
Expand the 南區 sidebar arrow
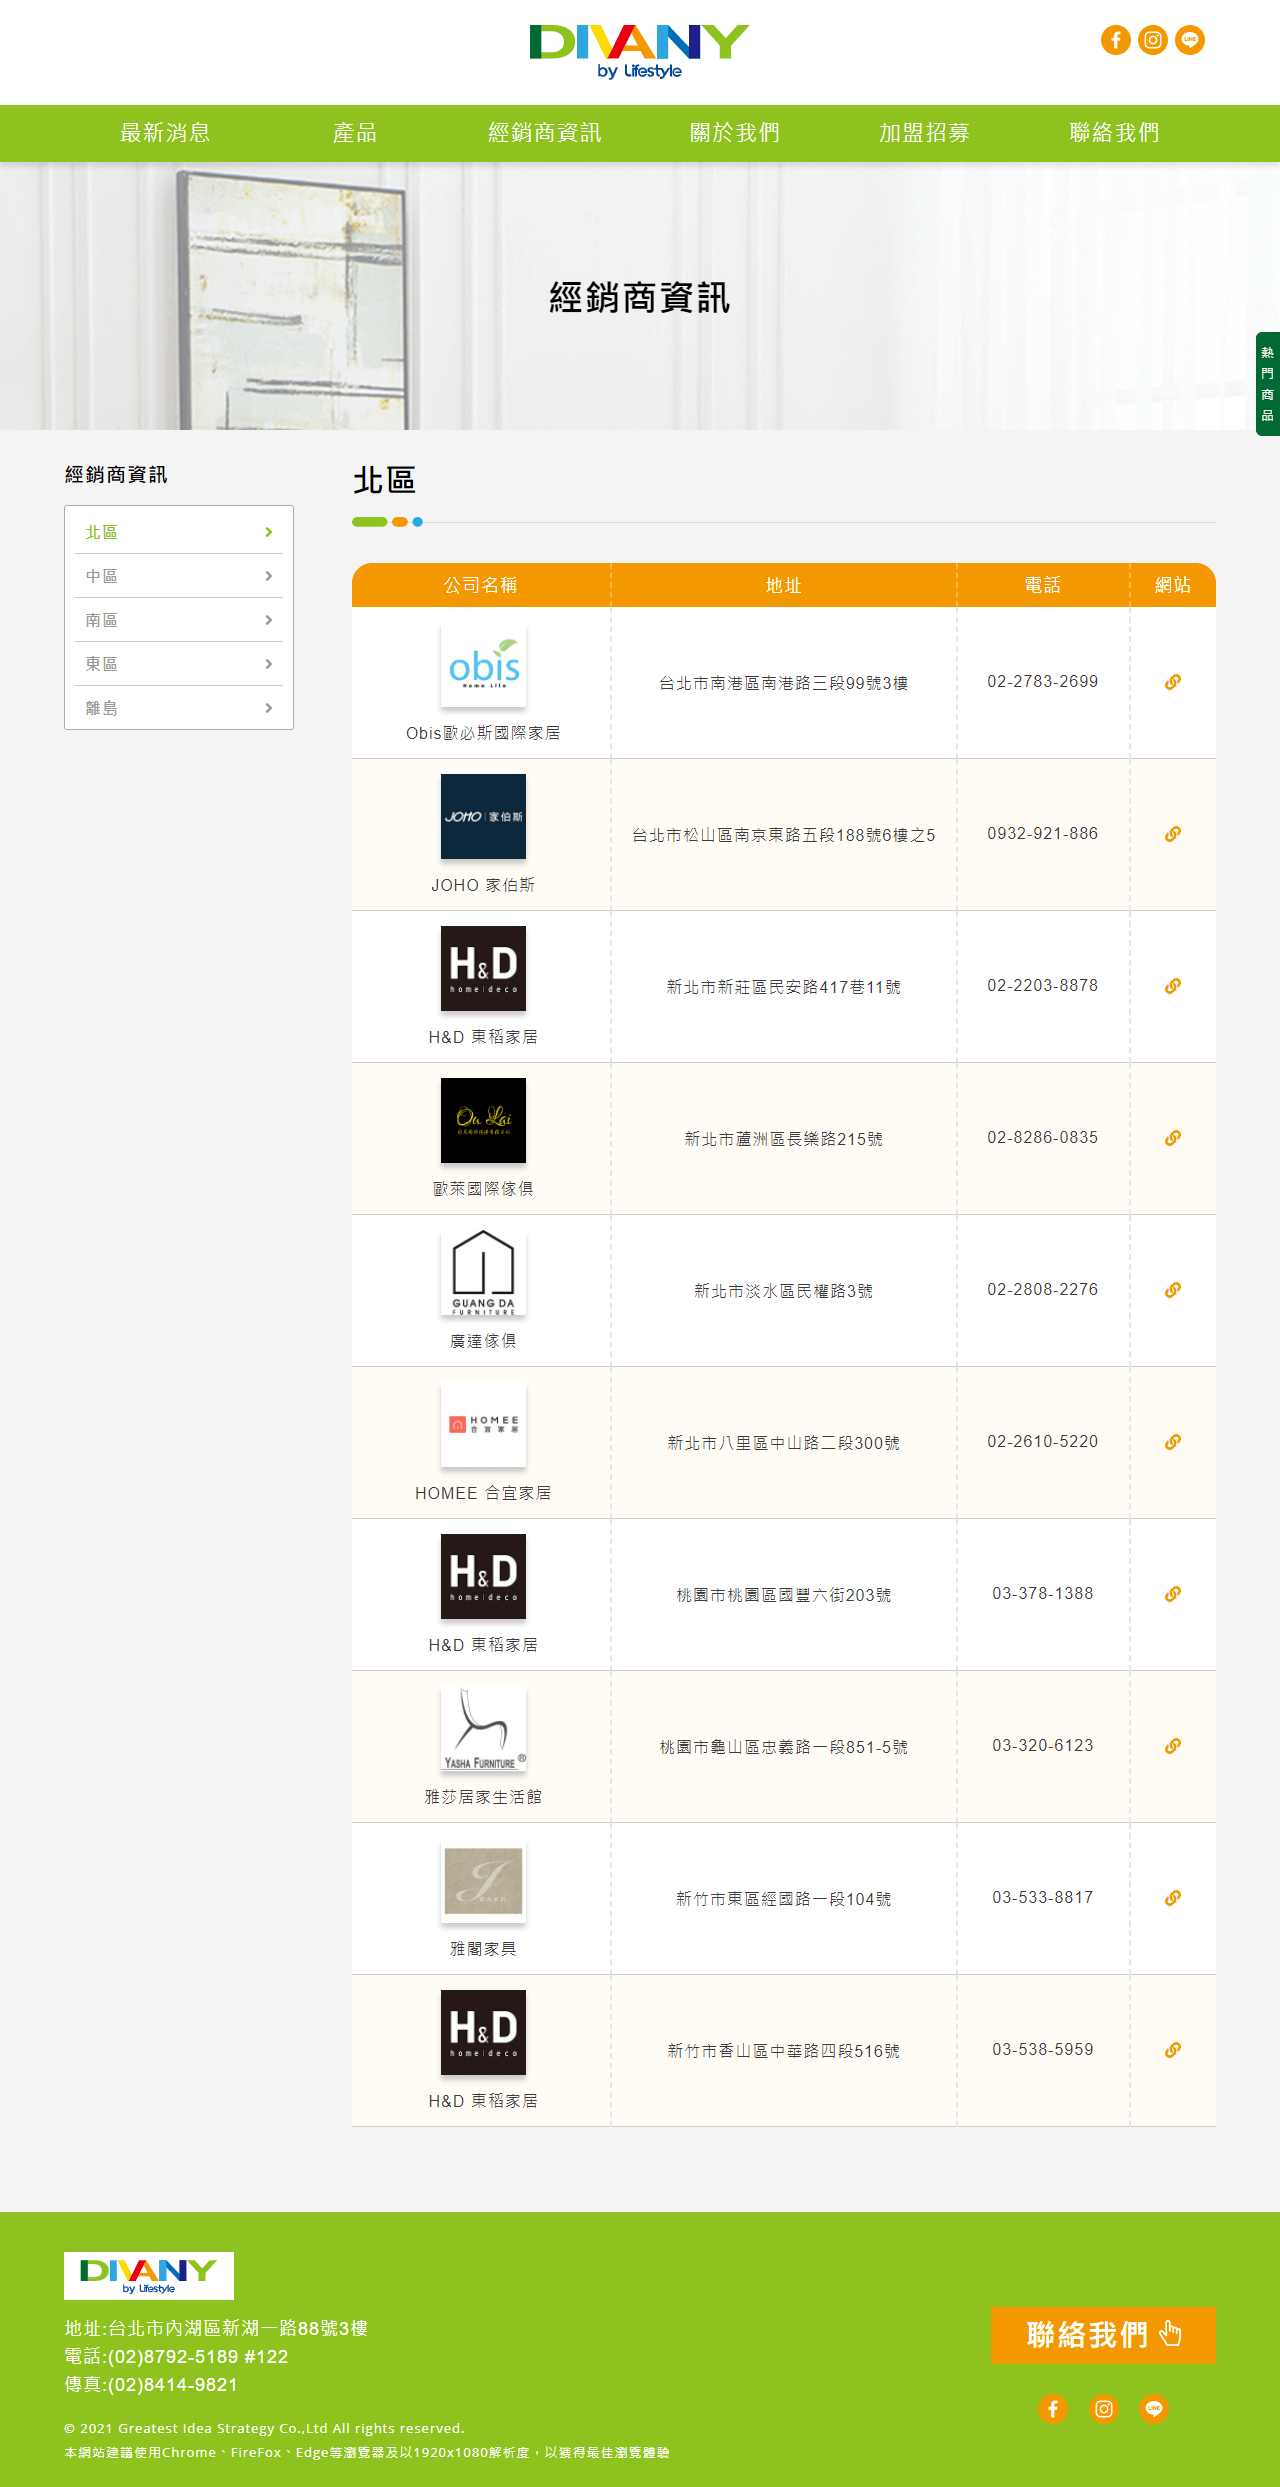pyautogui.click(x=268, y=620)
